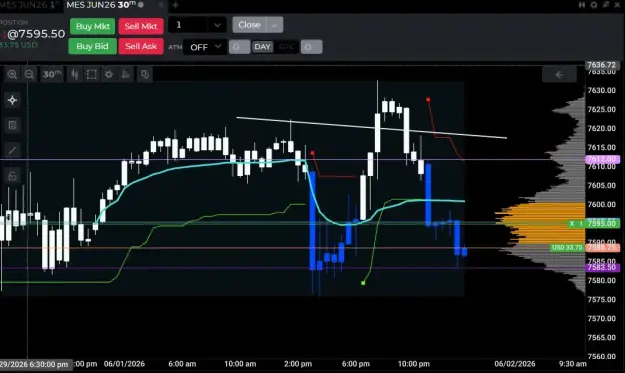Select the crosshair cursor tool
The image size is (625, 373).
coord(12,100)
